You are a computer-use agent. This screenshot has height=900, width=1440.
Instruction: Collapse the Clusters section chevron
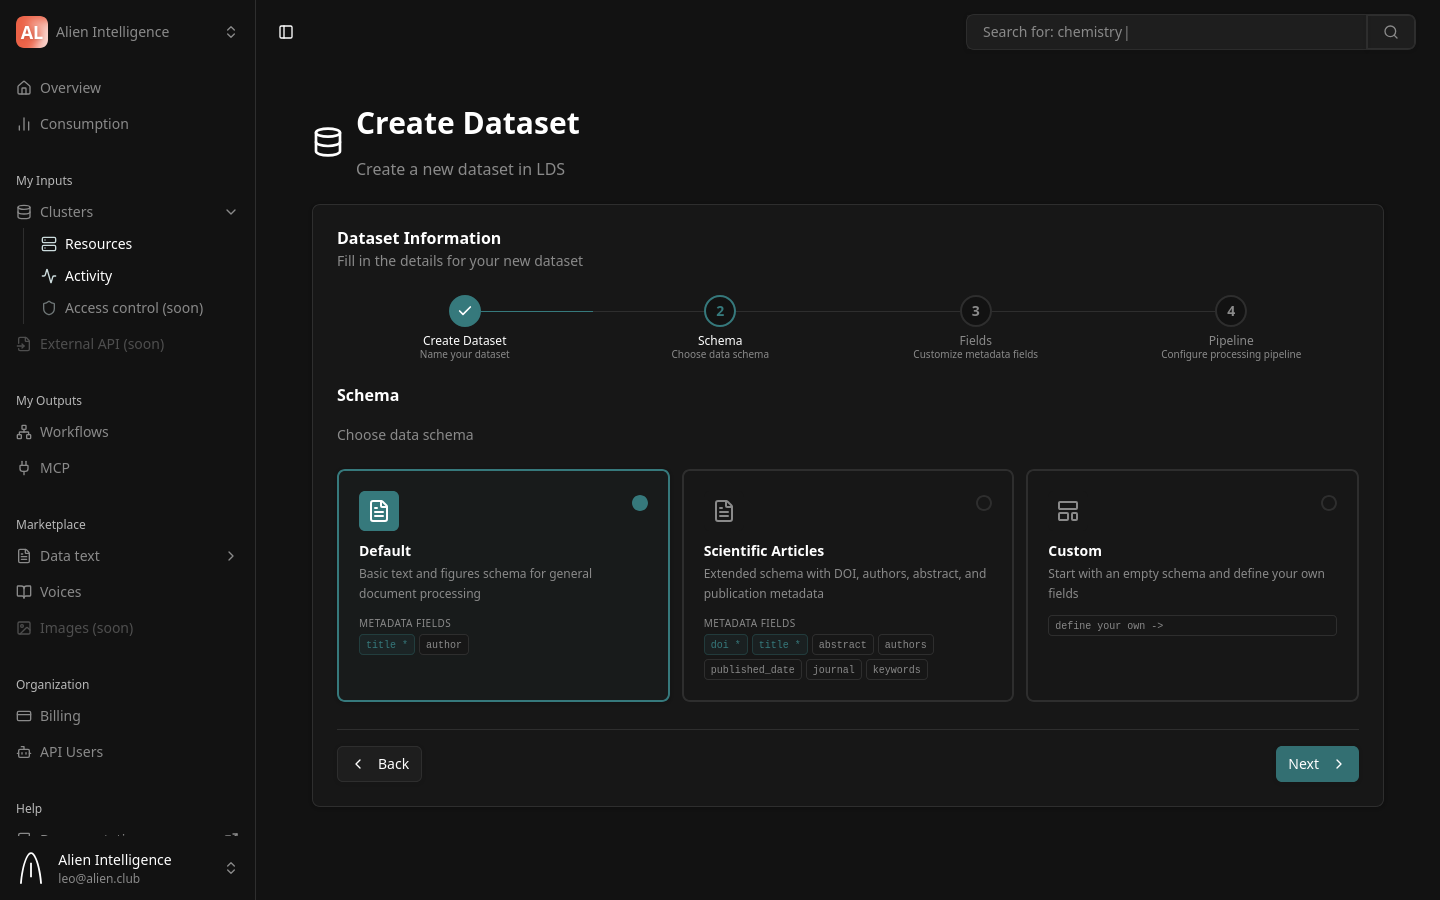pos(231,211)
